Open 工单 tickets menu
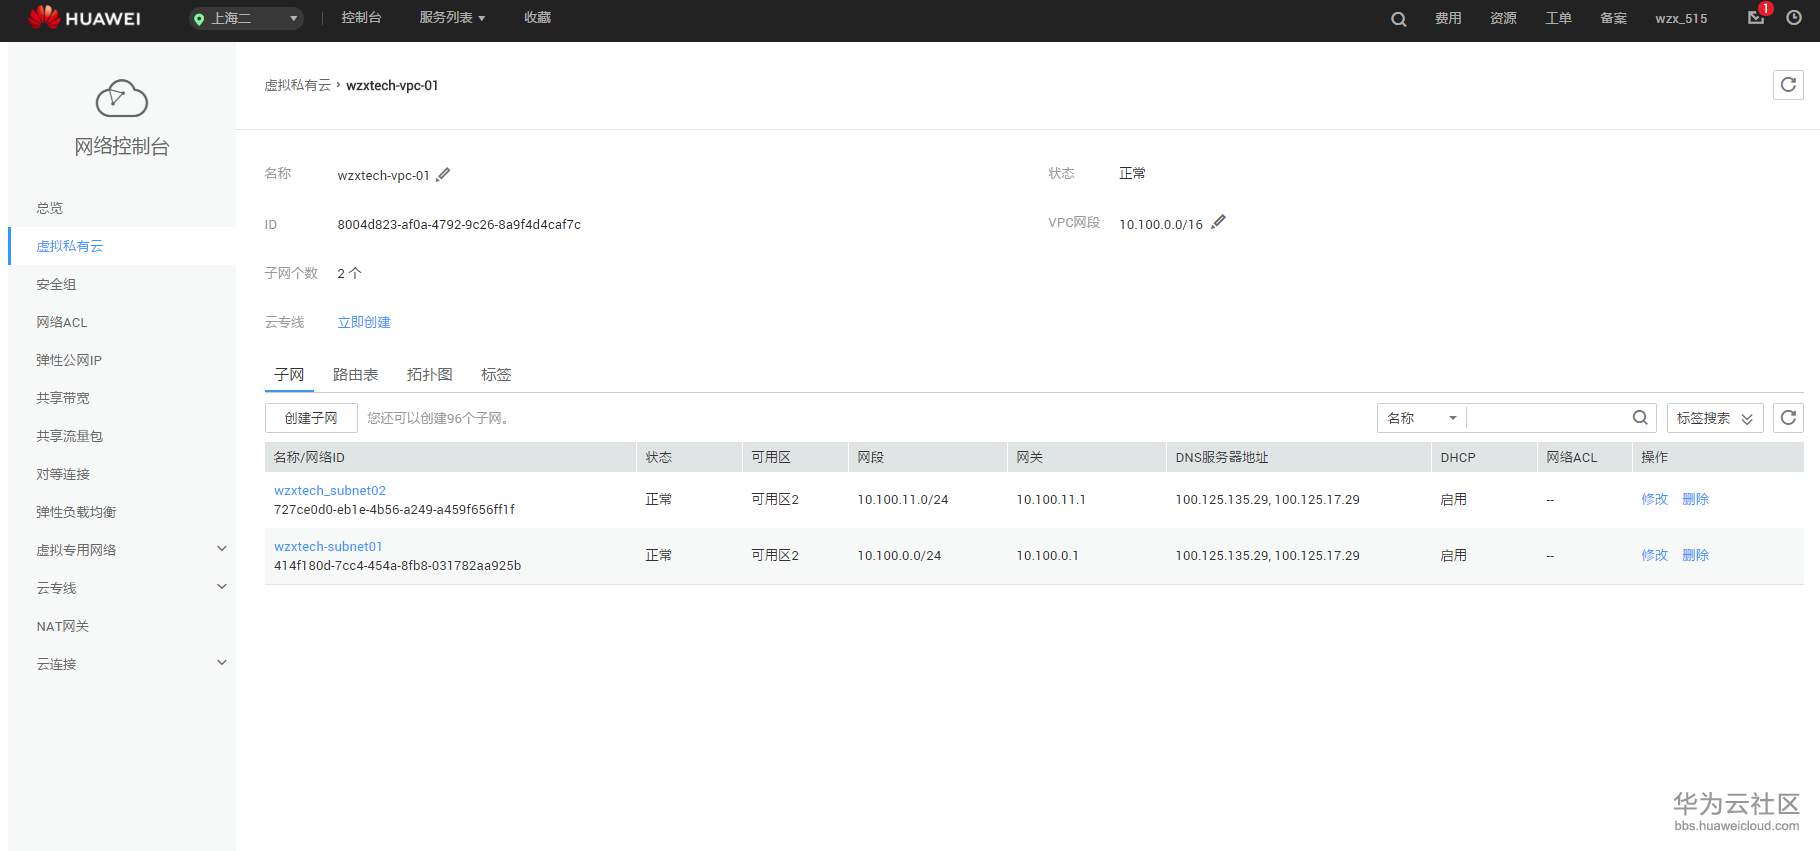The height and width of the screenshot is (851, 1820). point(1558,19)
